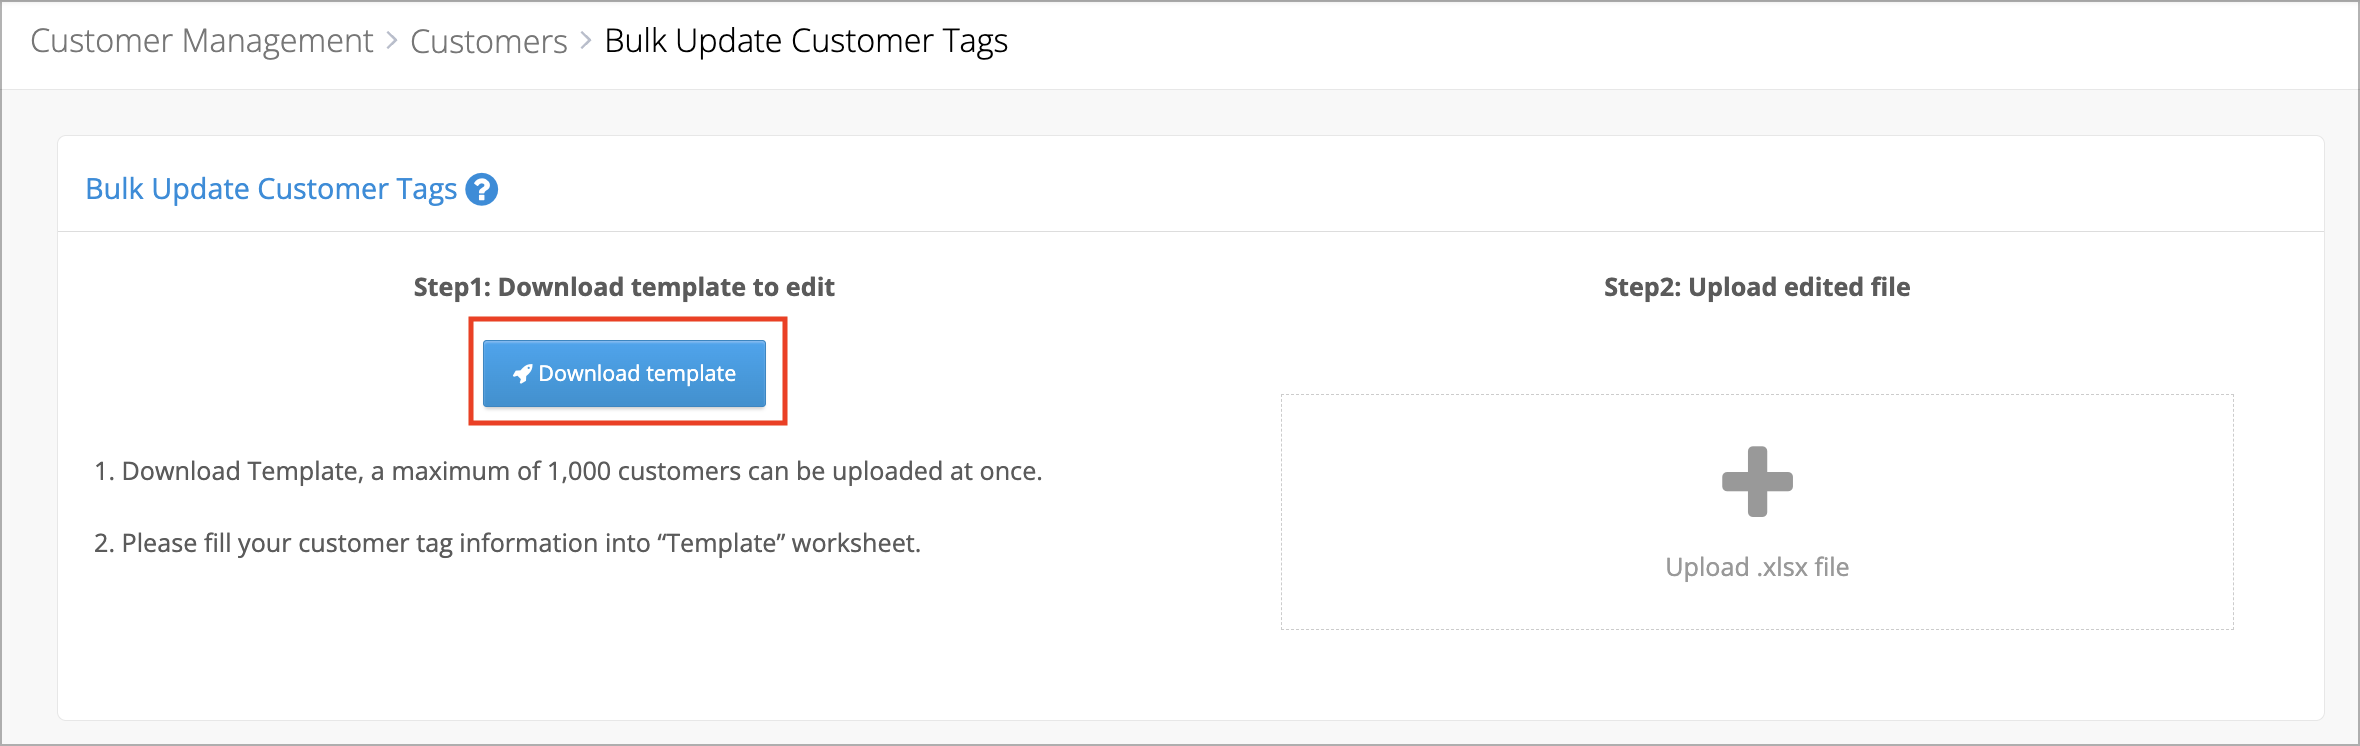The width and height of the screenshot is (2360, 746).
Task: Click the "1,000" number in instructions
Action: point(579,471)
